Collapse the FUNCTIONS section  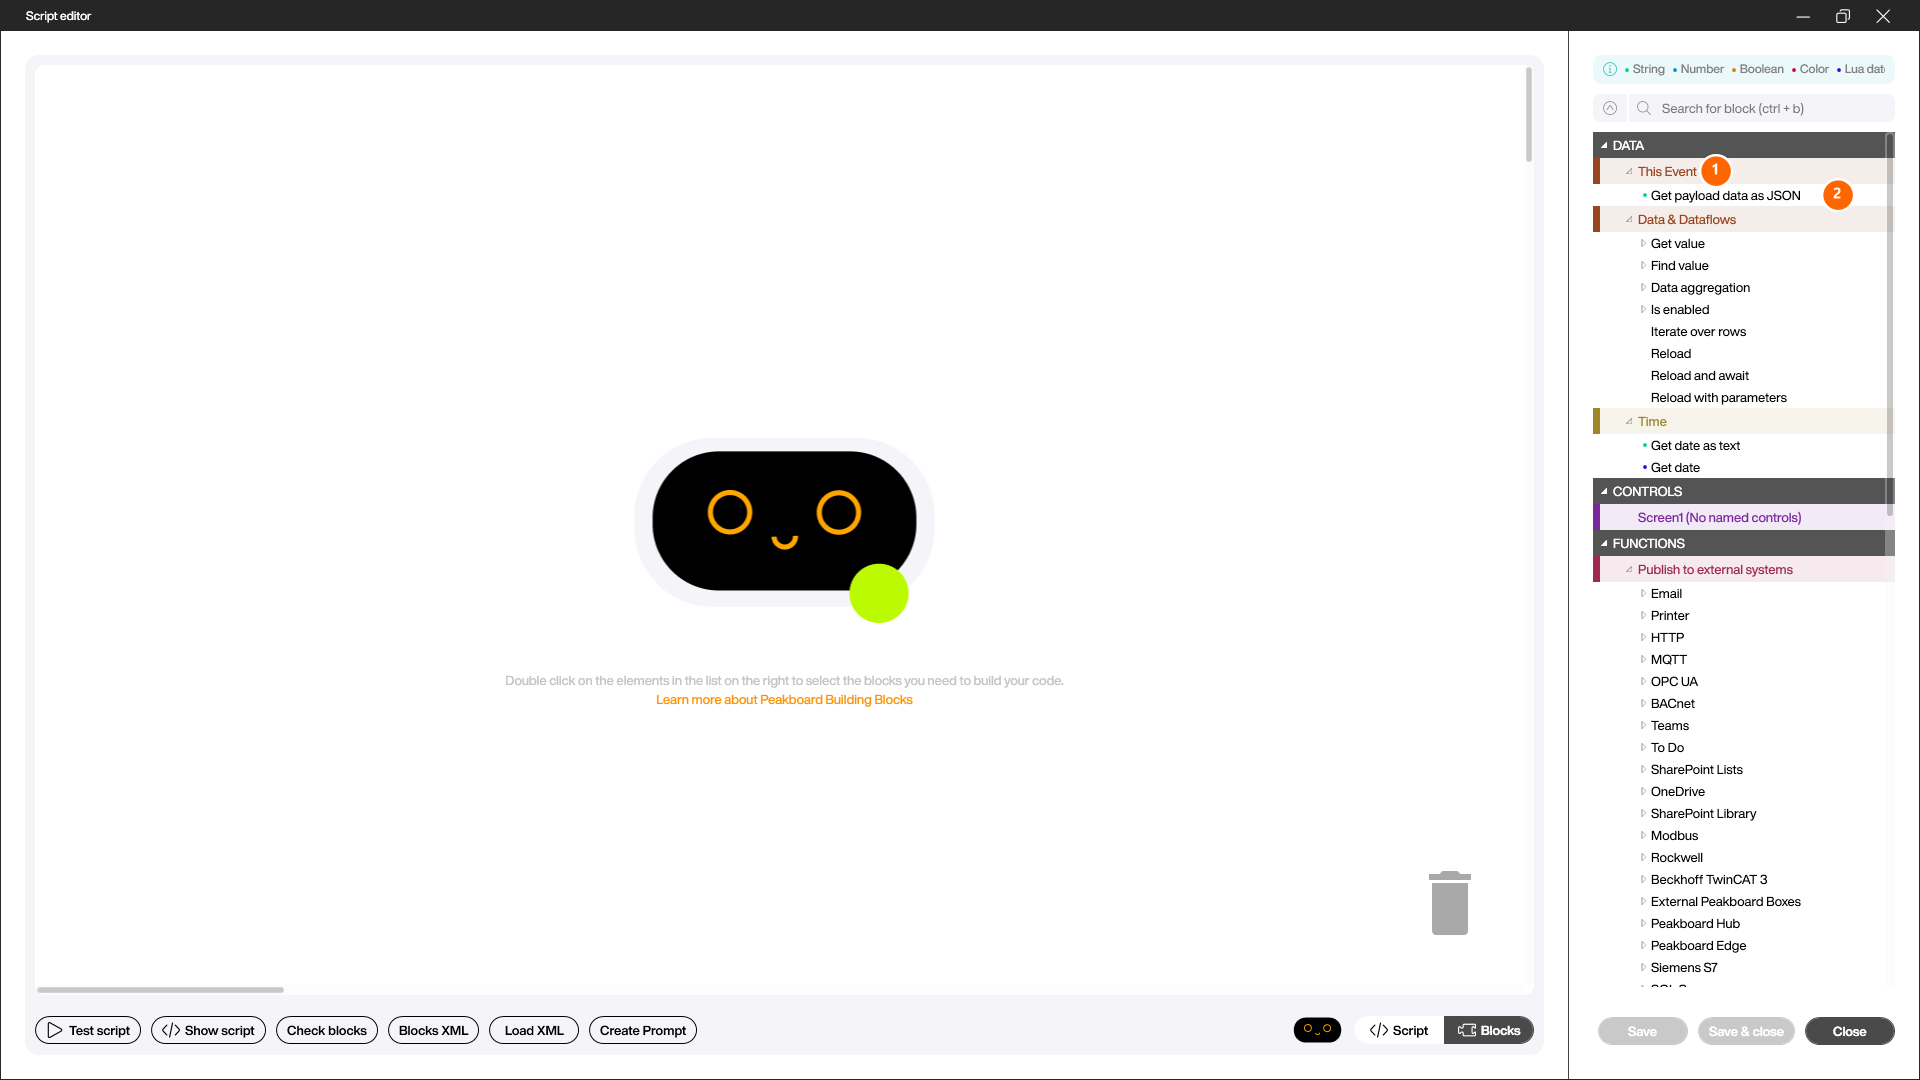tap(1604, 544)
